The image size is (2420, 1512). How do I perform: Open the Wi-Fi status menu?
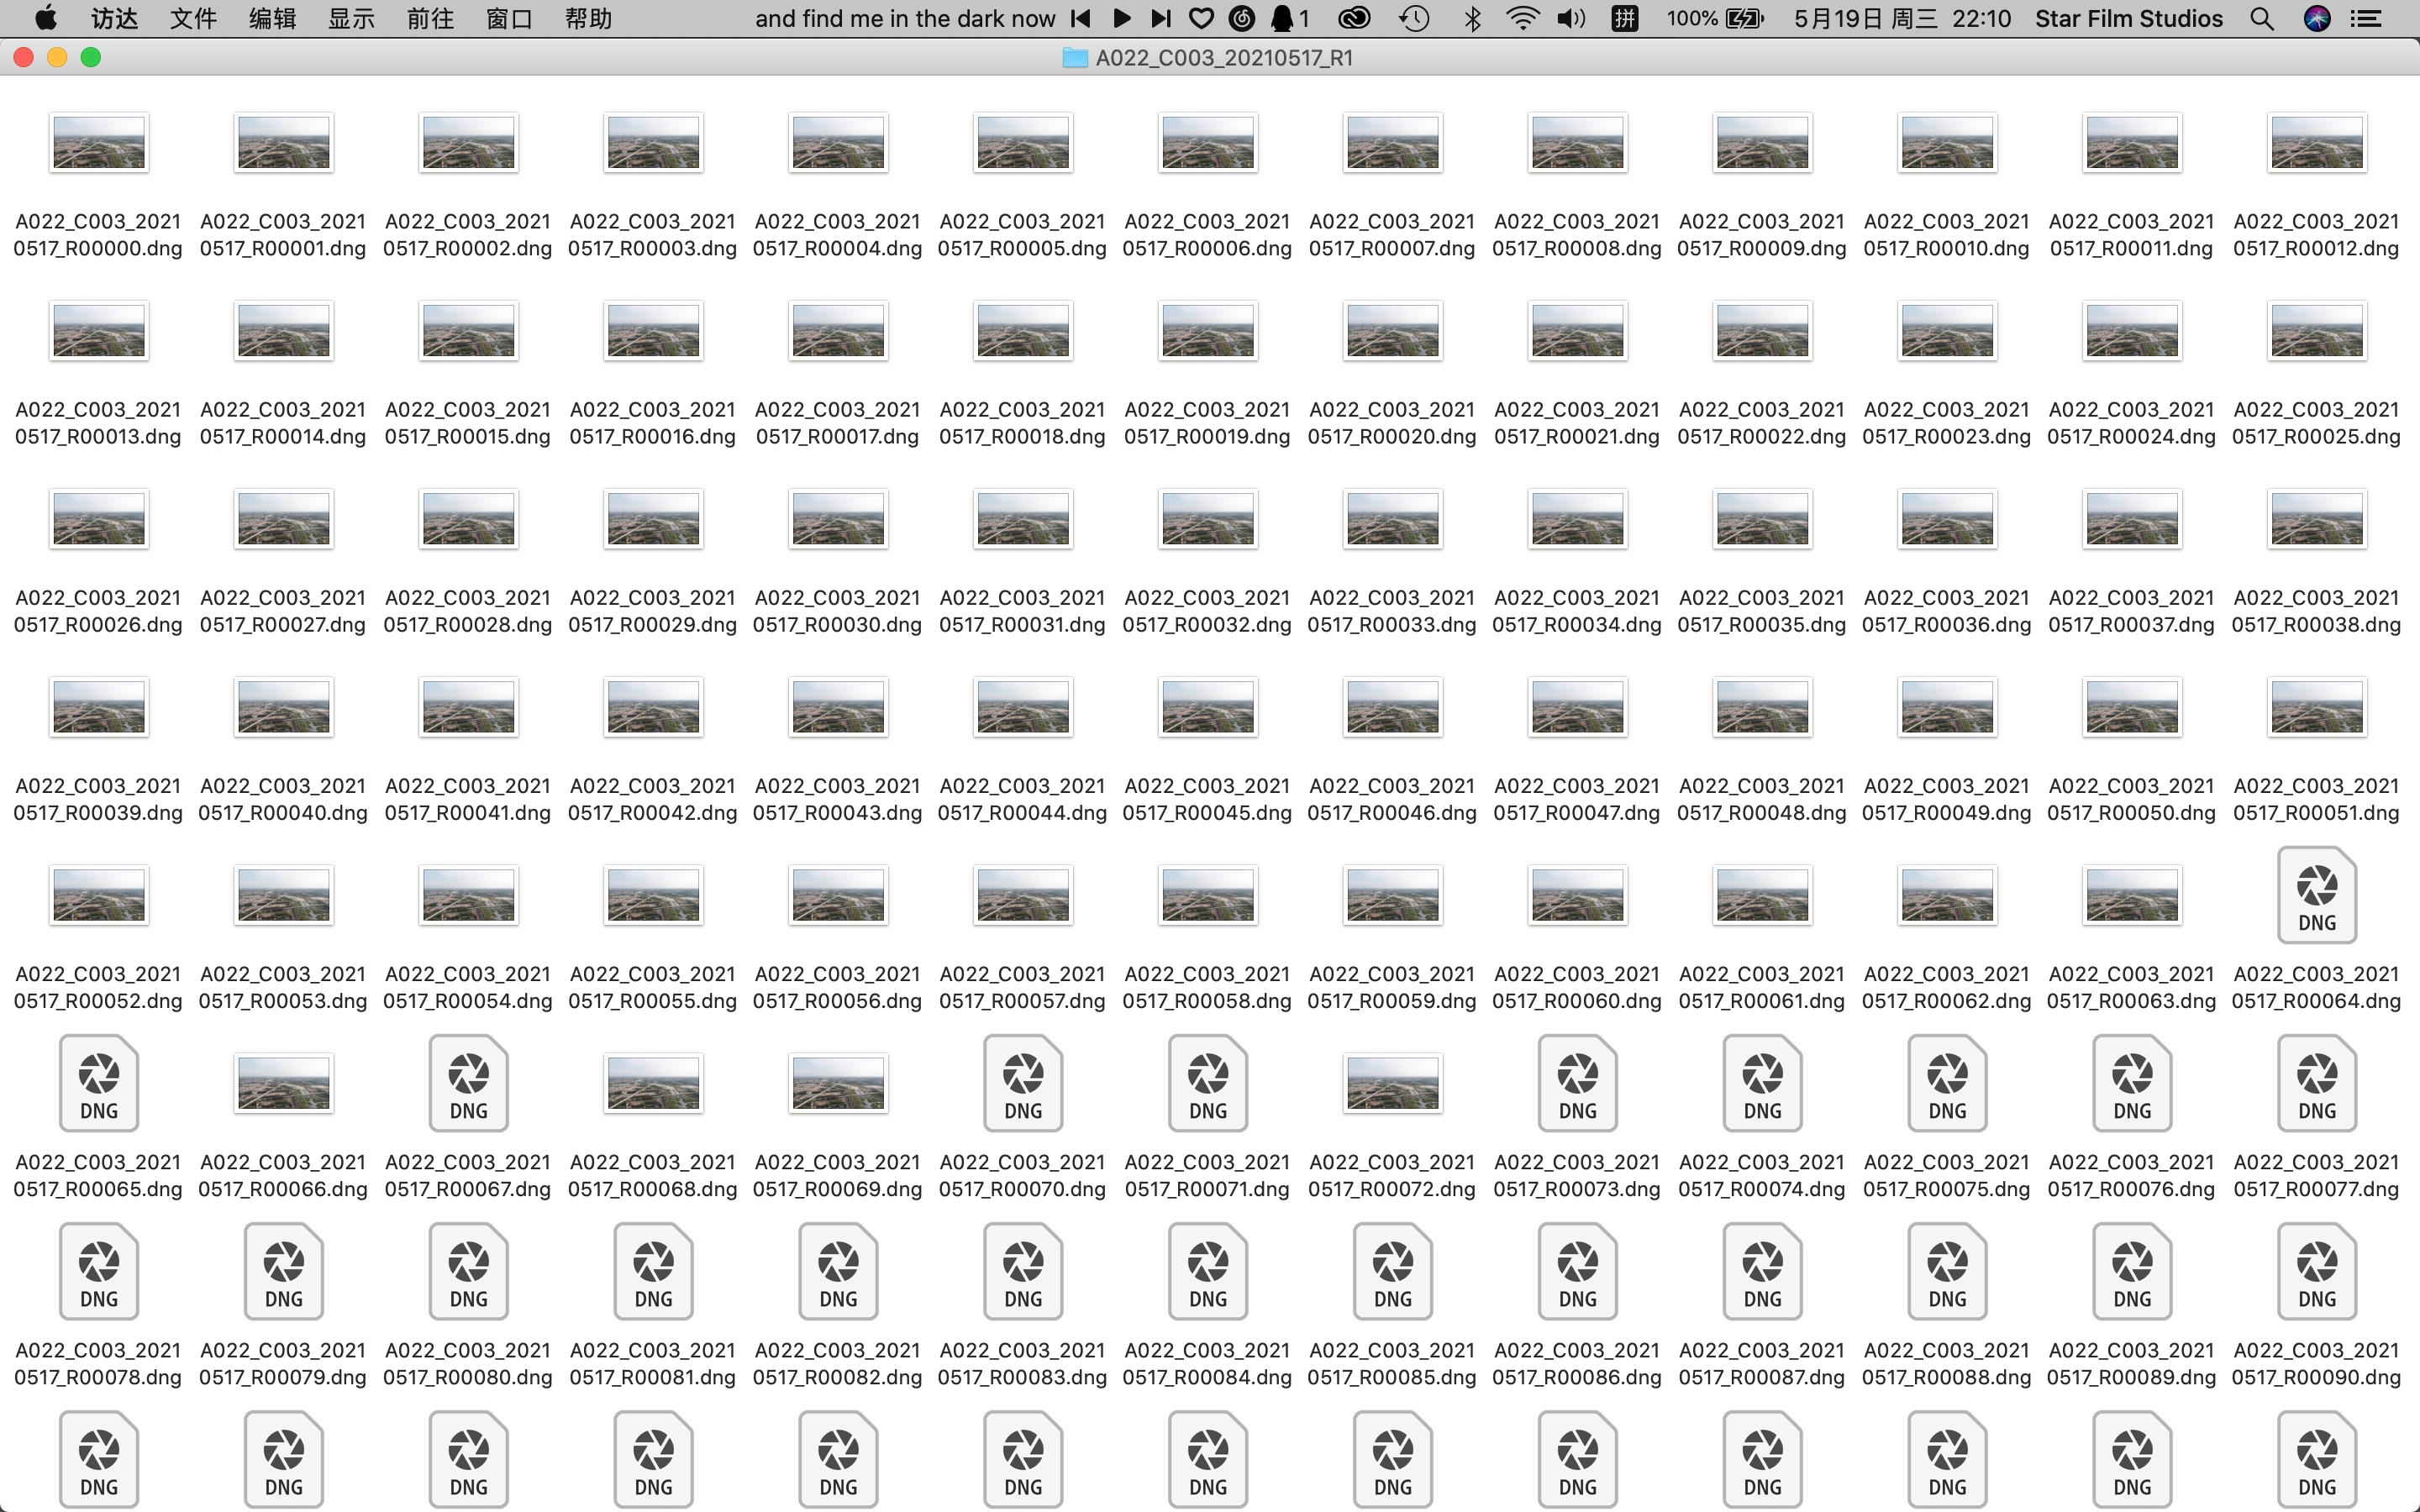click(x=1522, y=18)
